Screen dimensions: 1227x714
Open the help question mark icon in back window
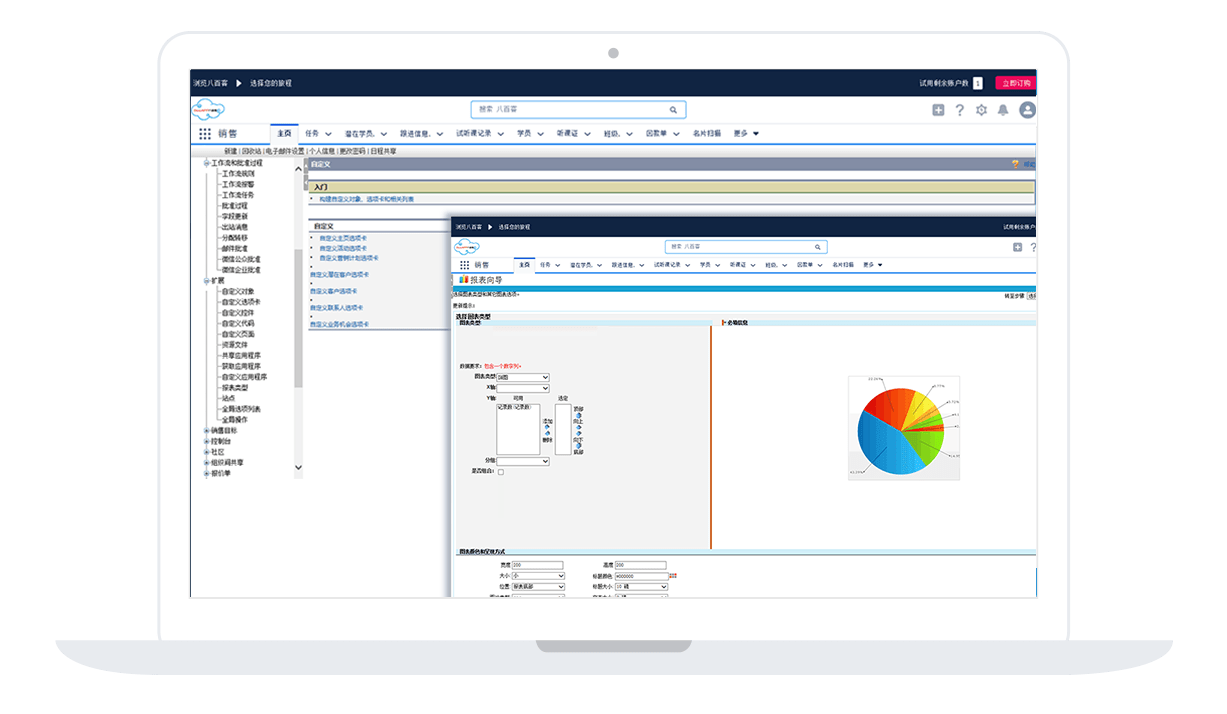pyautogui.click(x=960, y=110)
